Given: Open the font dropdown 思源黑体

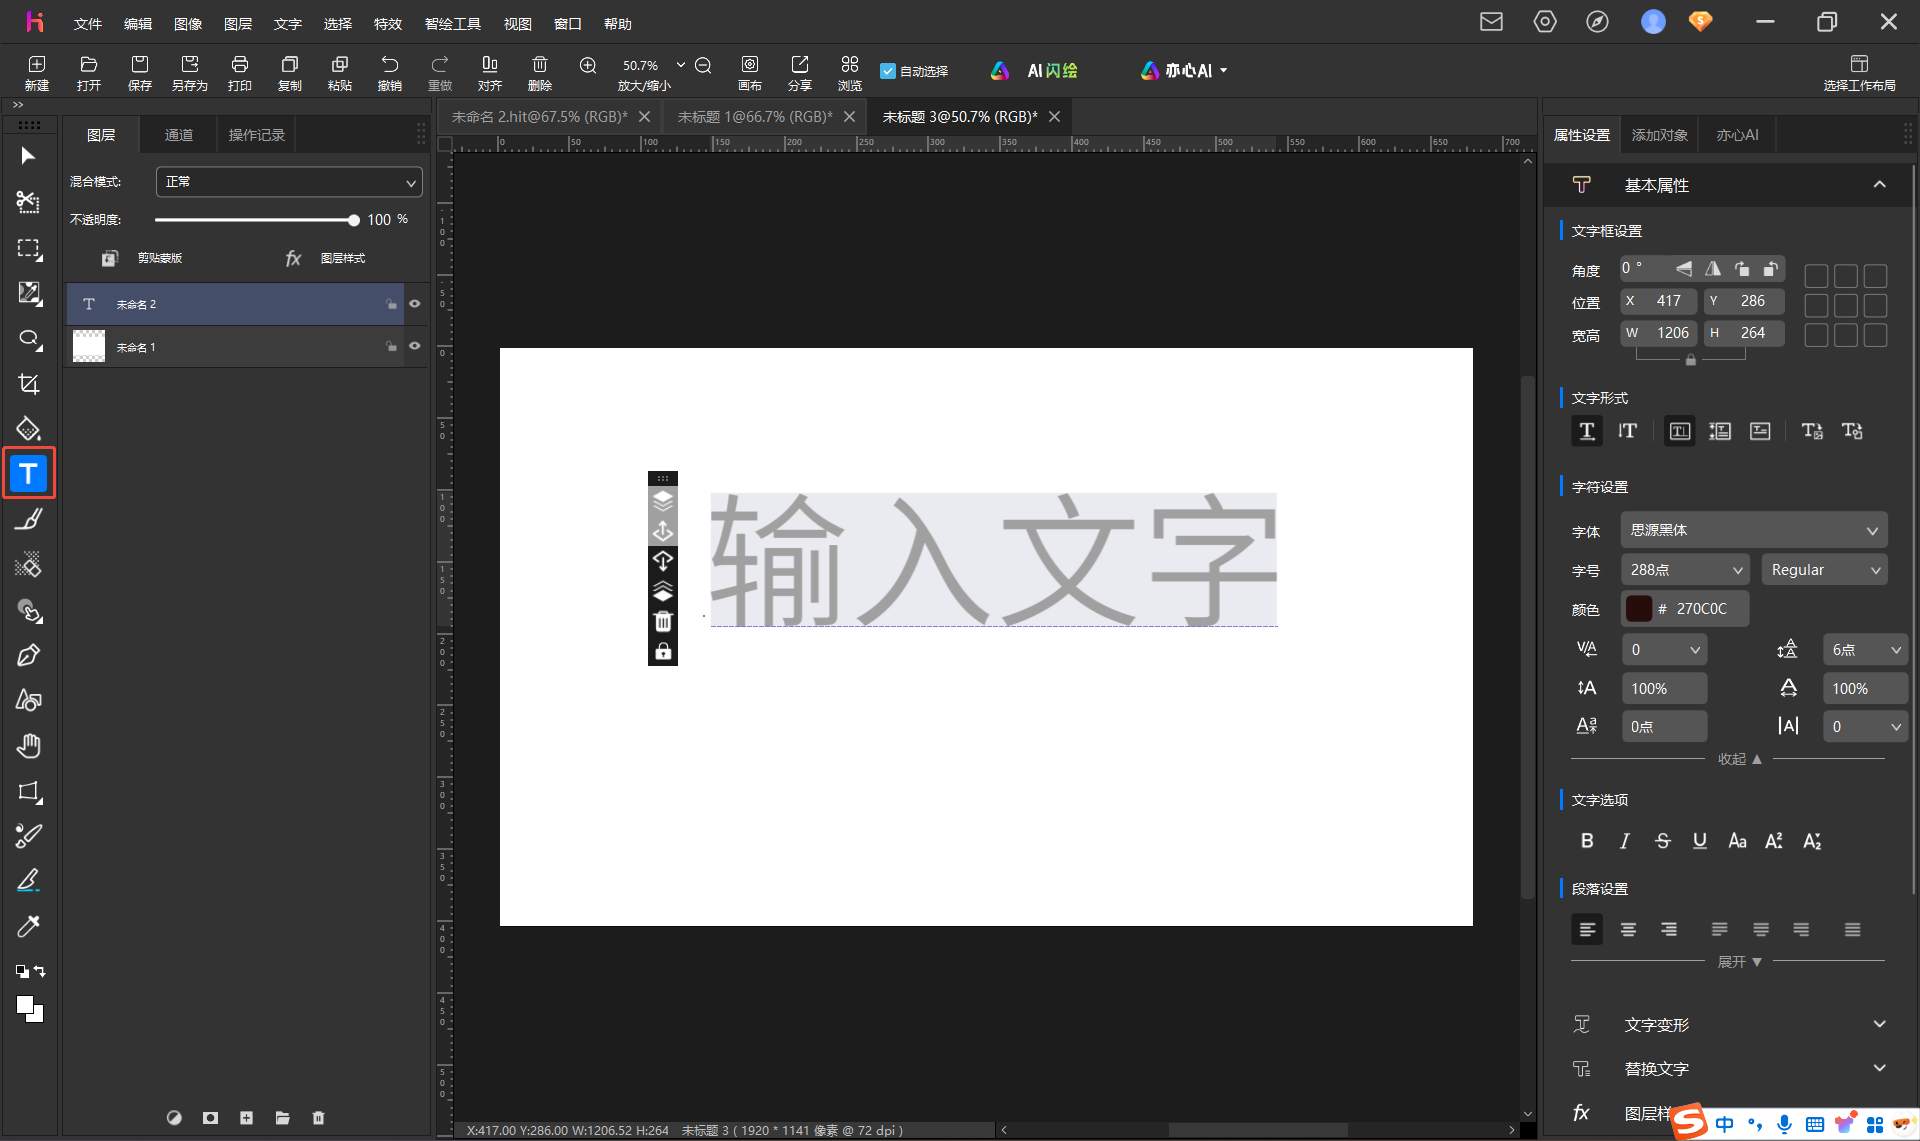Looking at the screenshot, I should pos(1754,530).
